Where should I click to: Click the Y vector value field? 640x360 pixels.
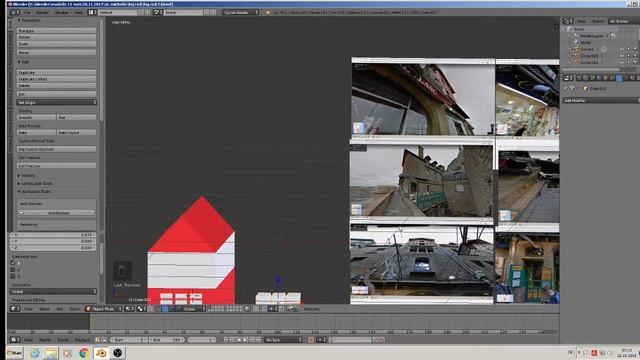coord(53,241)
